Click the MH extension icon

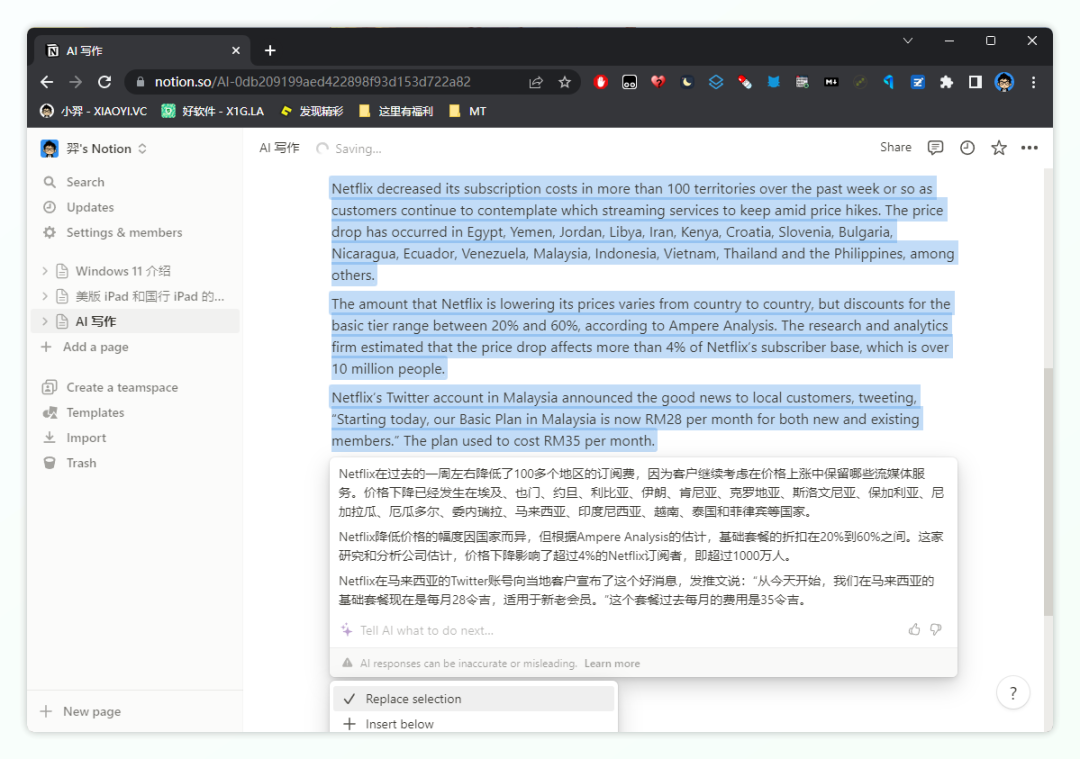coord(831,82)
